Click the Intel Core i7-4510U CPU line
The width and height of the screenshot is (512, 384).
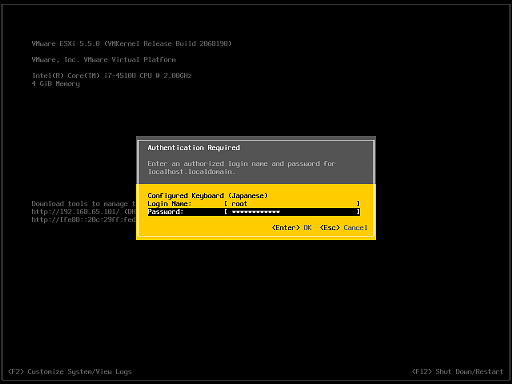tap(112, 76)
